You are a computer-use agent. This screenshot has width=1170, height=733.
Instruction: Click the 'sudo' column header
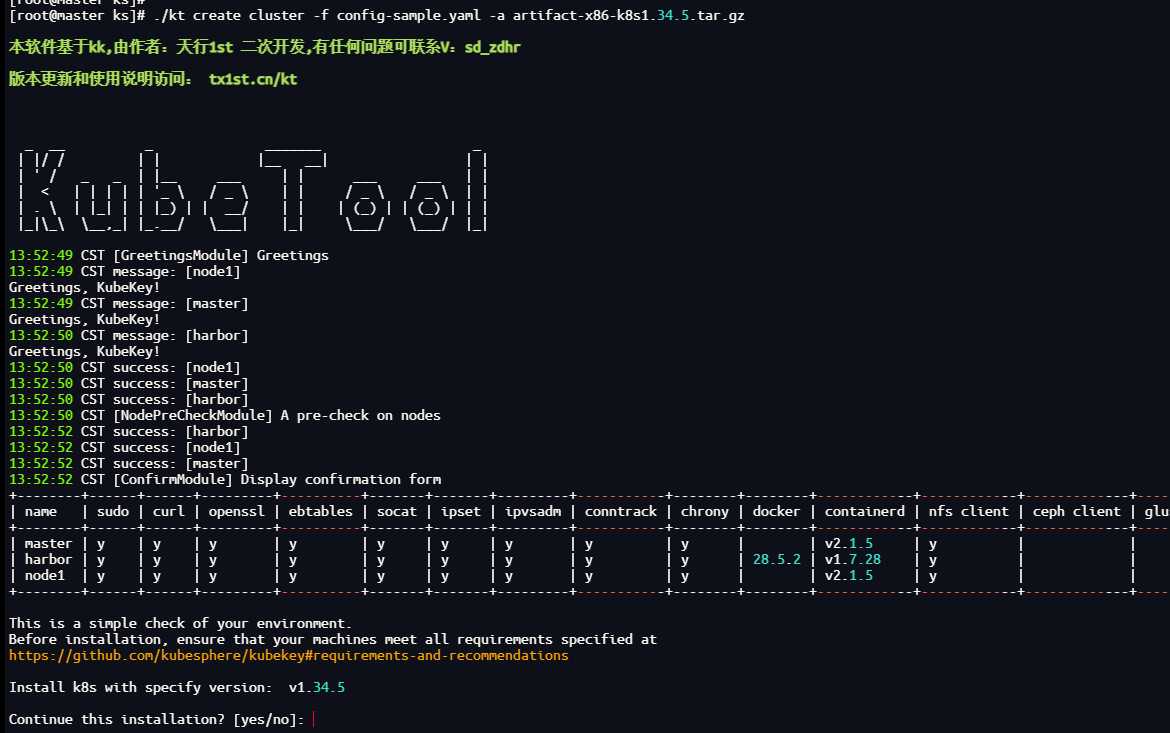point(113,511)
